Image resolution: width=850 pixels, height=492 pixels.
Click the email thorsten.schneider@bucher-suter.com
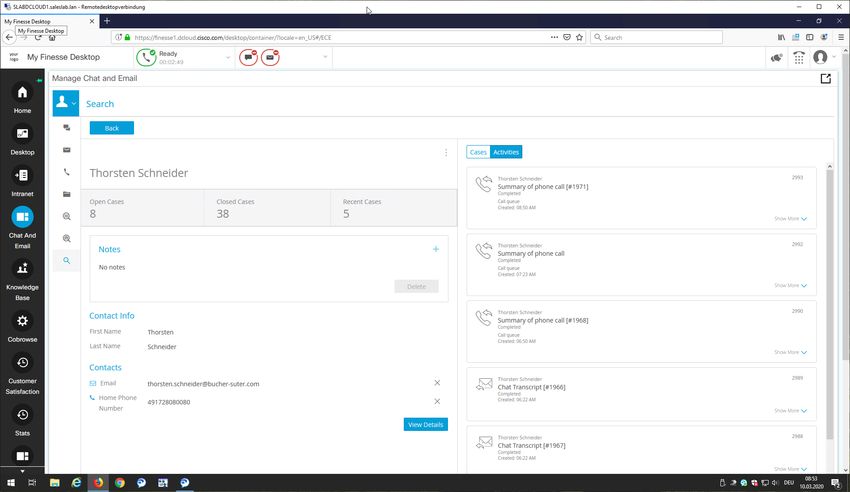[x=203, y=384]
